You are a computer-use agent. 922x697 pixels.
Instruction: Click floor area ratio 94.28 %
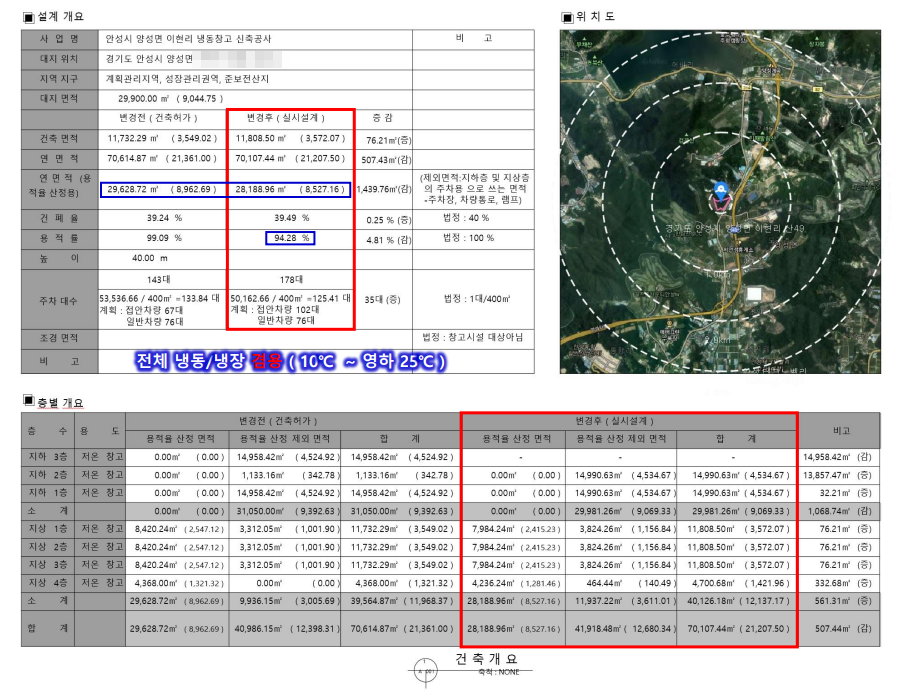coord(291,238)
